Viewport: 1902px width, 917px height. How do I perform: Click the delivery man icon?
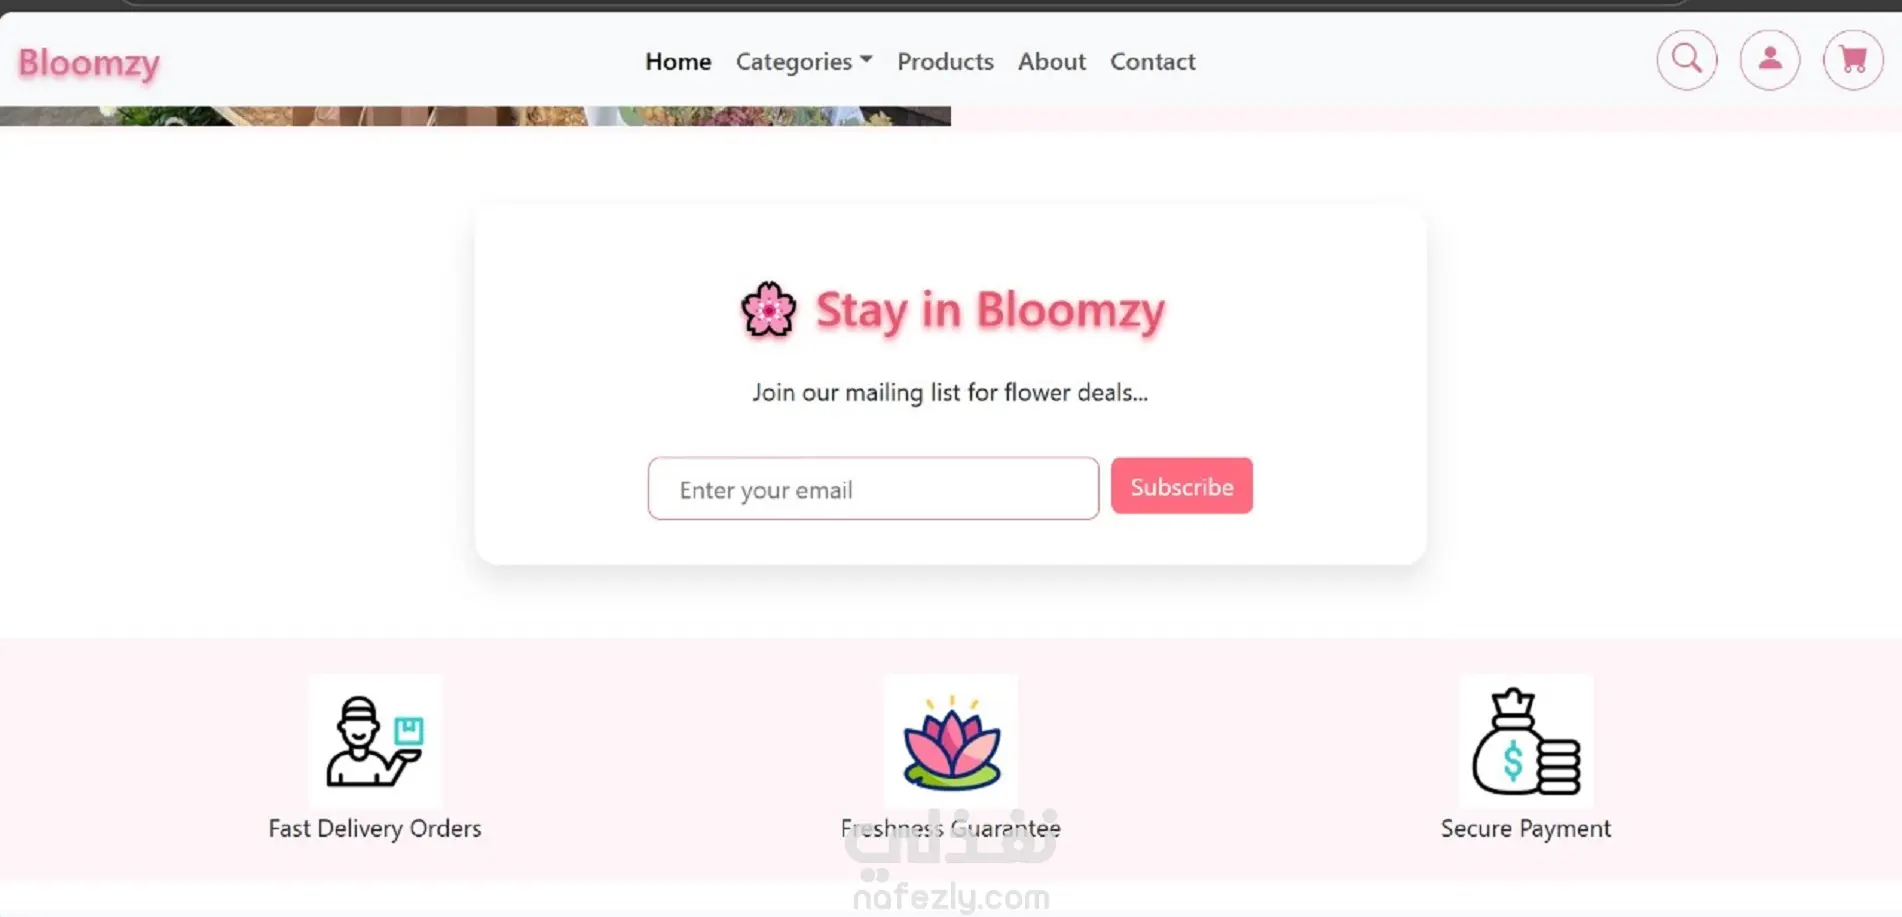375,741
